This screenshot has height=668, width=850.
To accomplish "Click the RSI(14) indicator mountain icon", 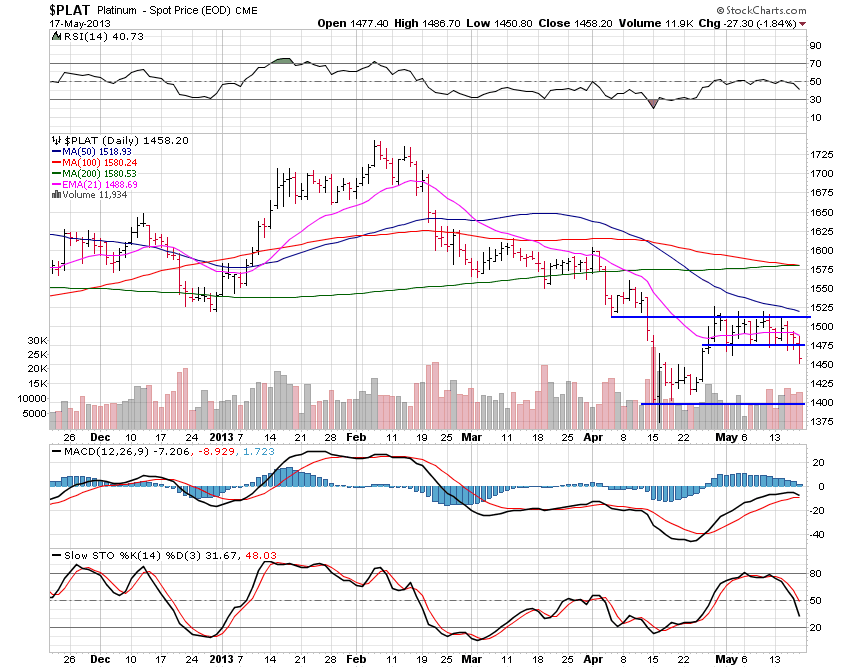I will pyautogui.click(x=55, y=37).
